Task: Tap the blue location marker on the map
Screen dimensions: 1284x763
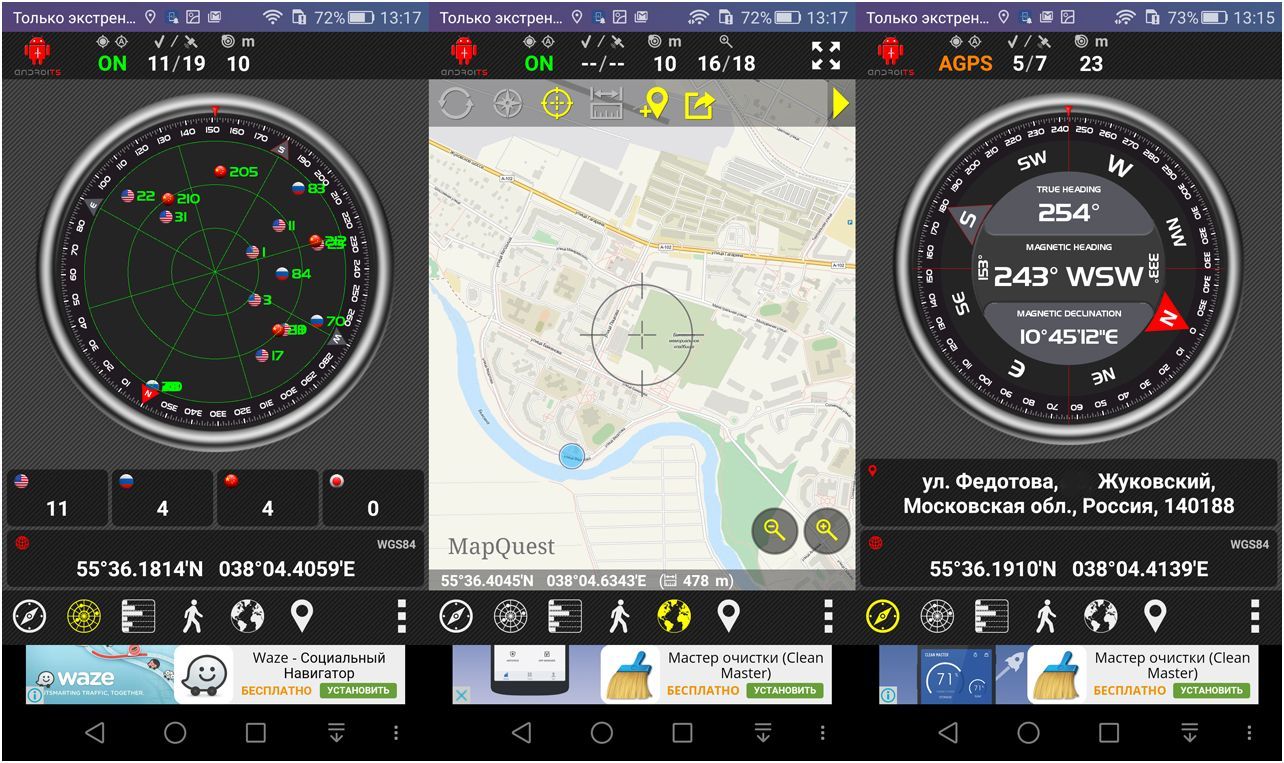Action: (x=571, y=457)
